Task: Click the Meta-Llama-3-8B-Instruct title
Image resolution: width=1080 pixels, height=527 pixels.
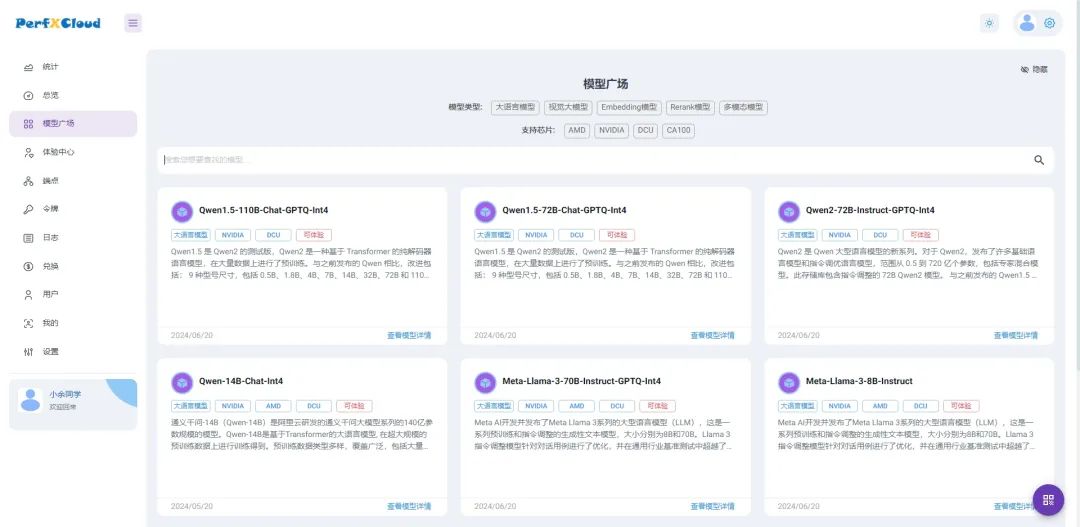Action: coord(859,382)
